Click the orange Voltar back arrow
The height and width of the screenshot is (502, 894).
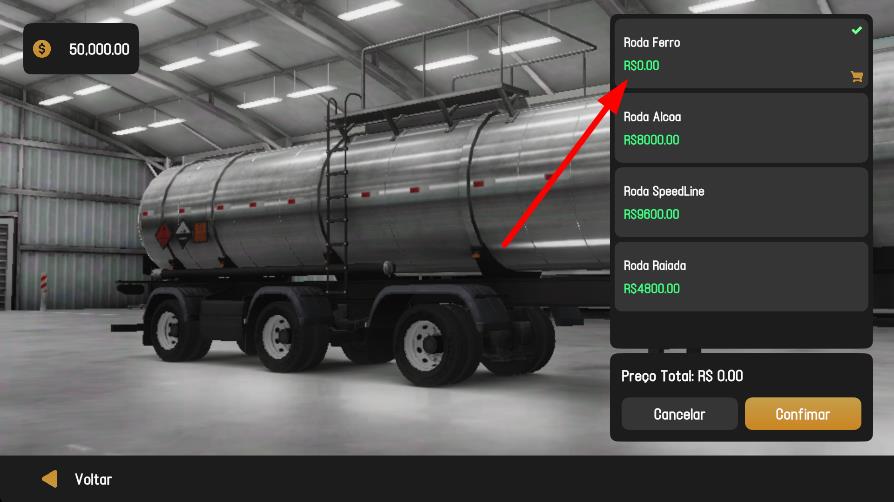(x=50, y=479)
